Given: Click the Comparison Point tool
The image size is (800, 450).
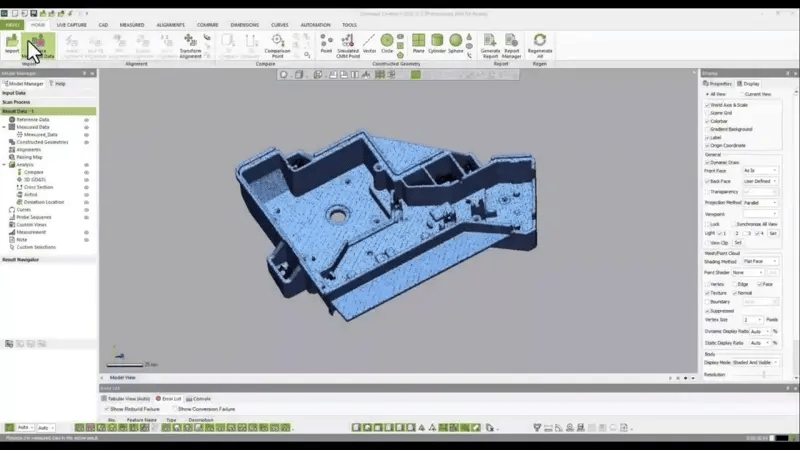Looking at the screenshot, I should coord(278,44).
